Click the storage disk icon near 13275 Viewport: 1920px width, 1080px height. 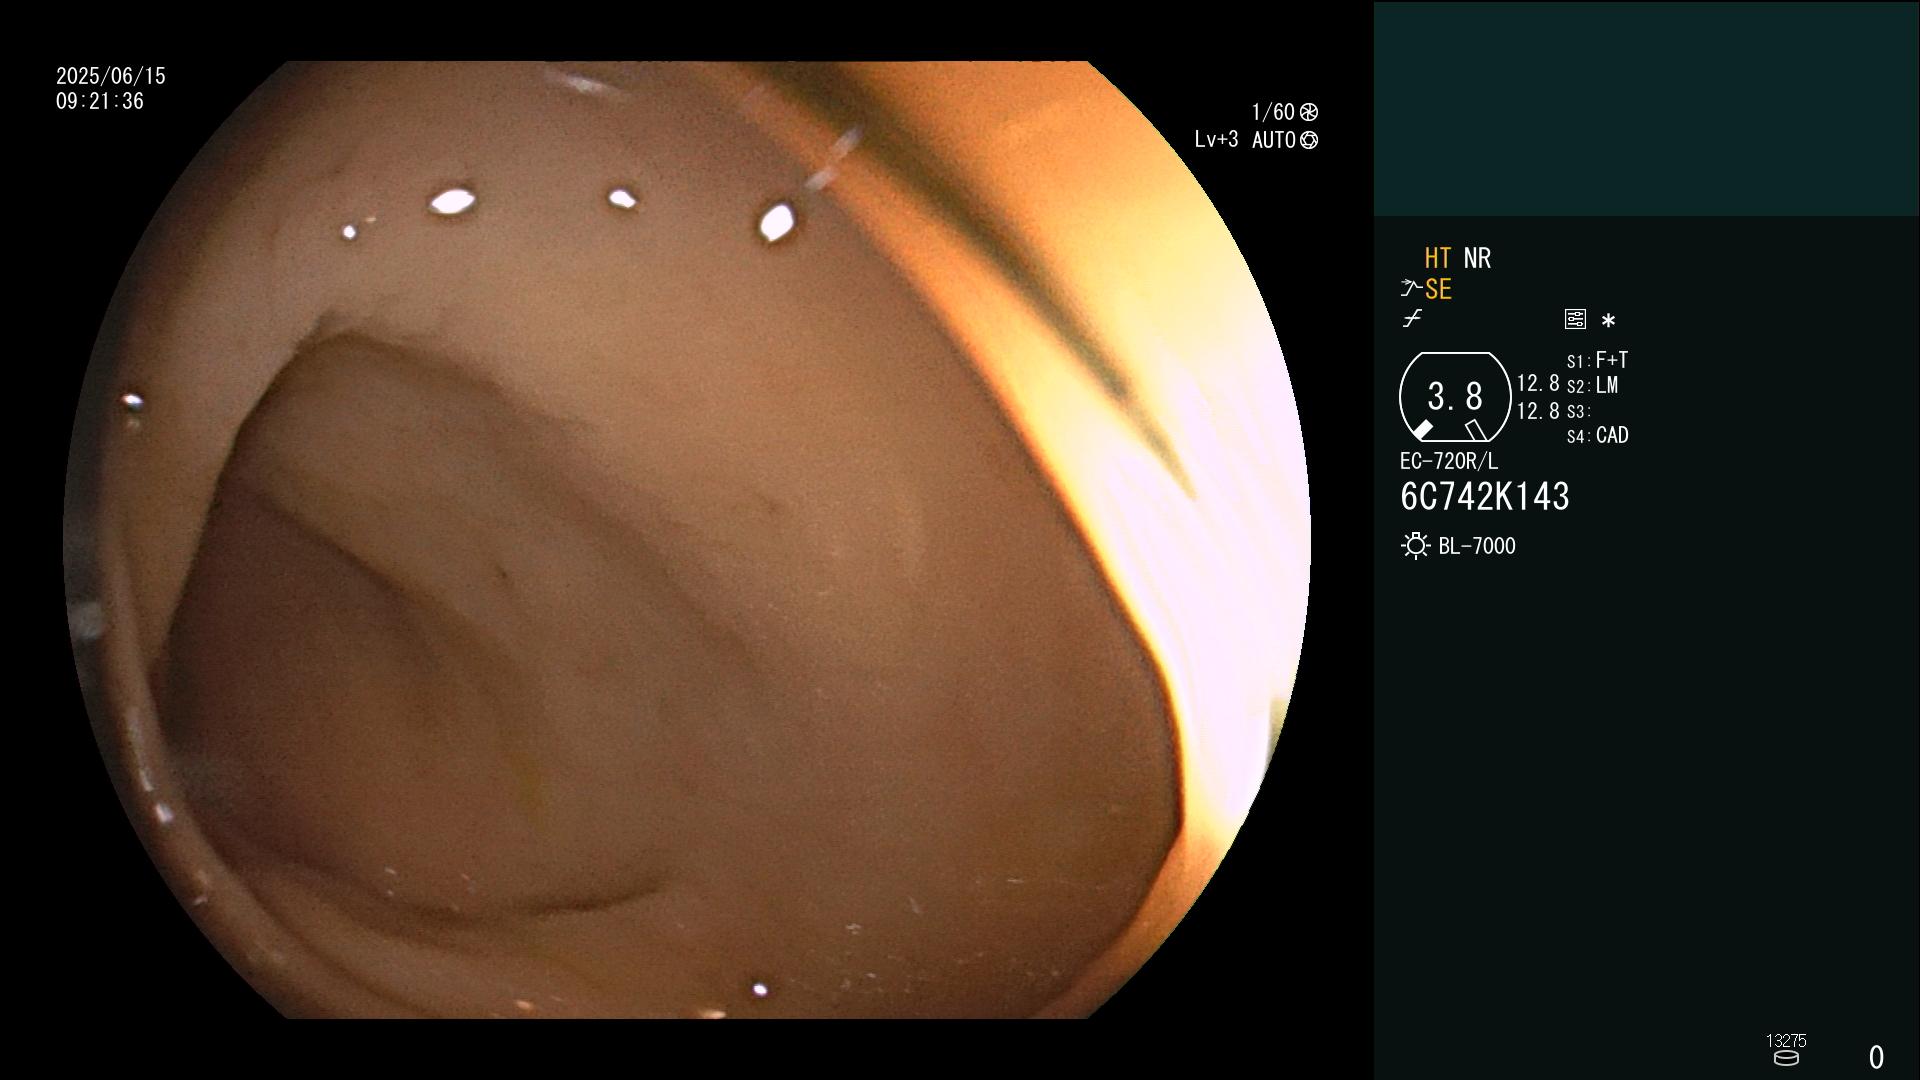click(x=1786, y=1058)
